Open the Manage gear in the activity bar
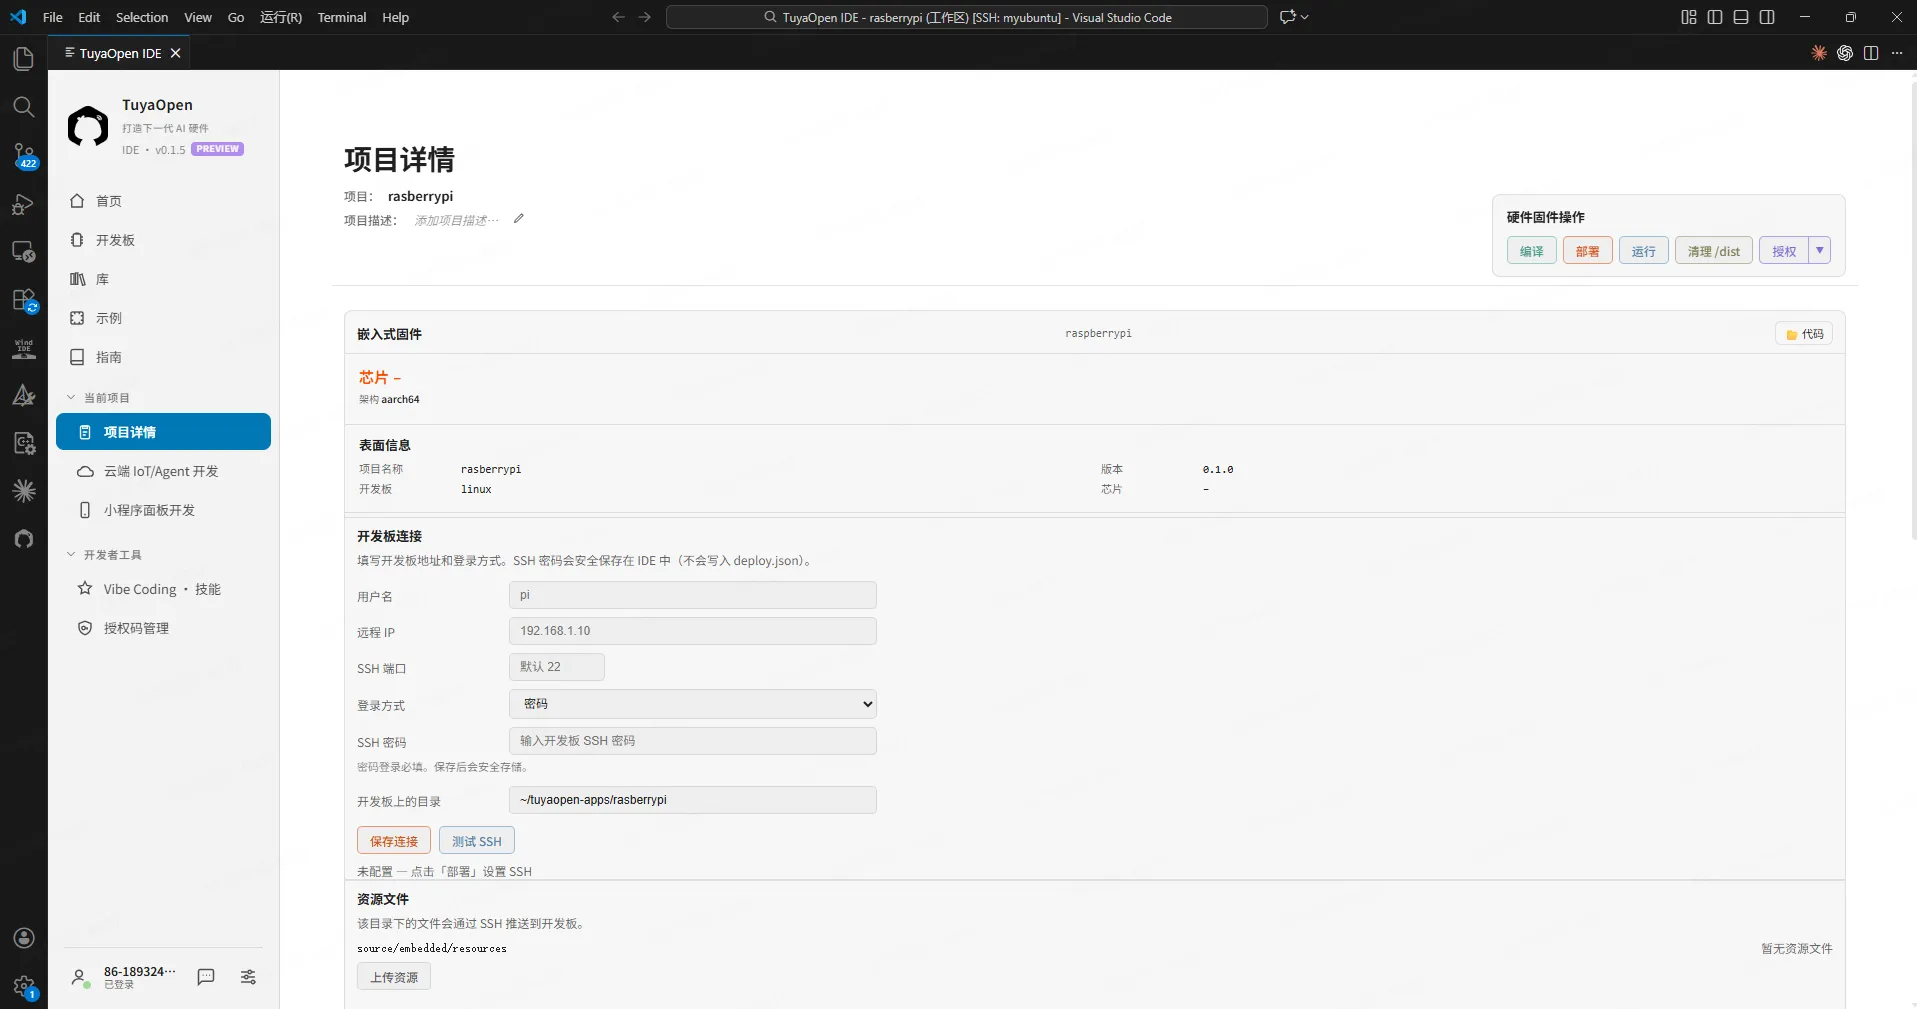This screenshot has width=1917, height=1009. pyautogui.click(x=24, y=987)
